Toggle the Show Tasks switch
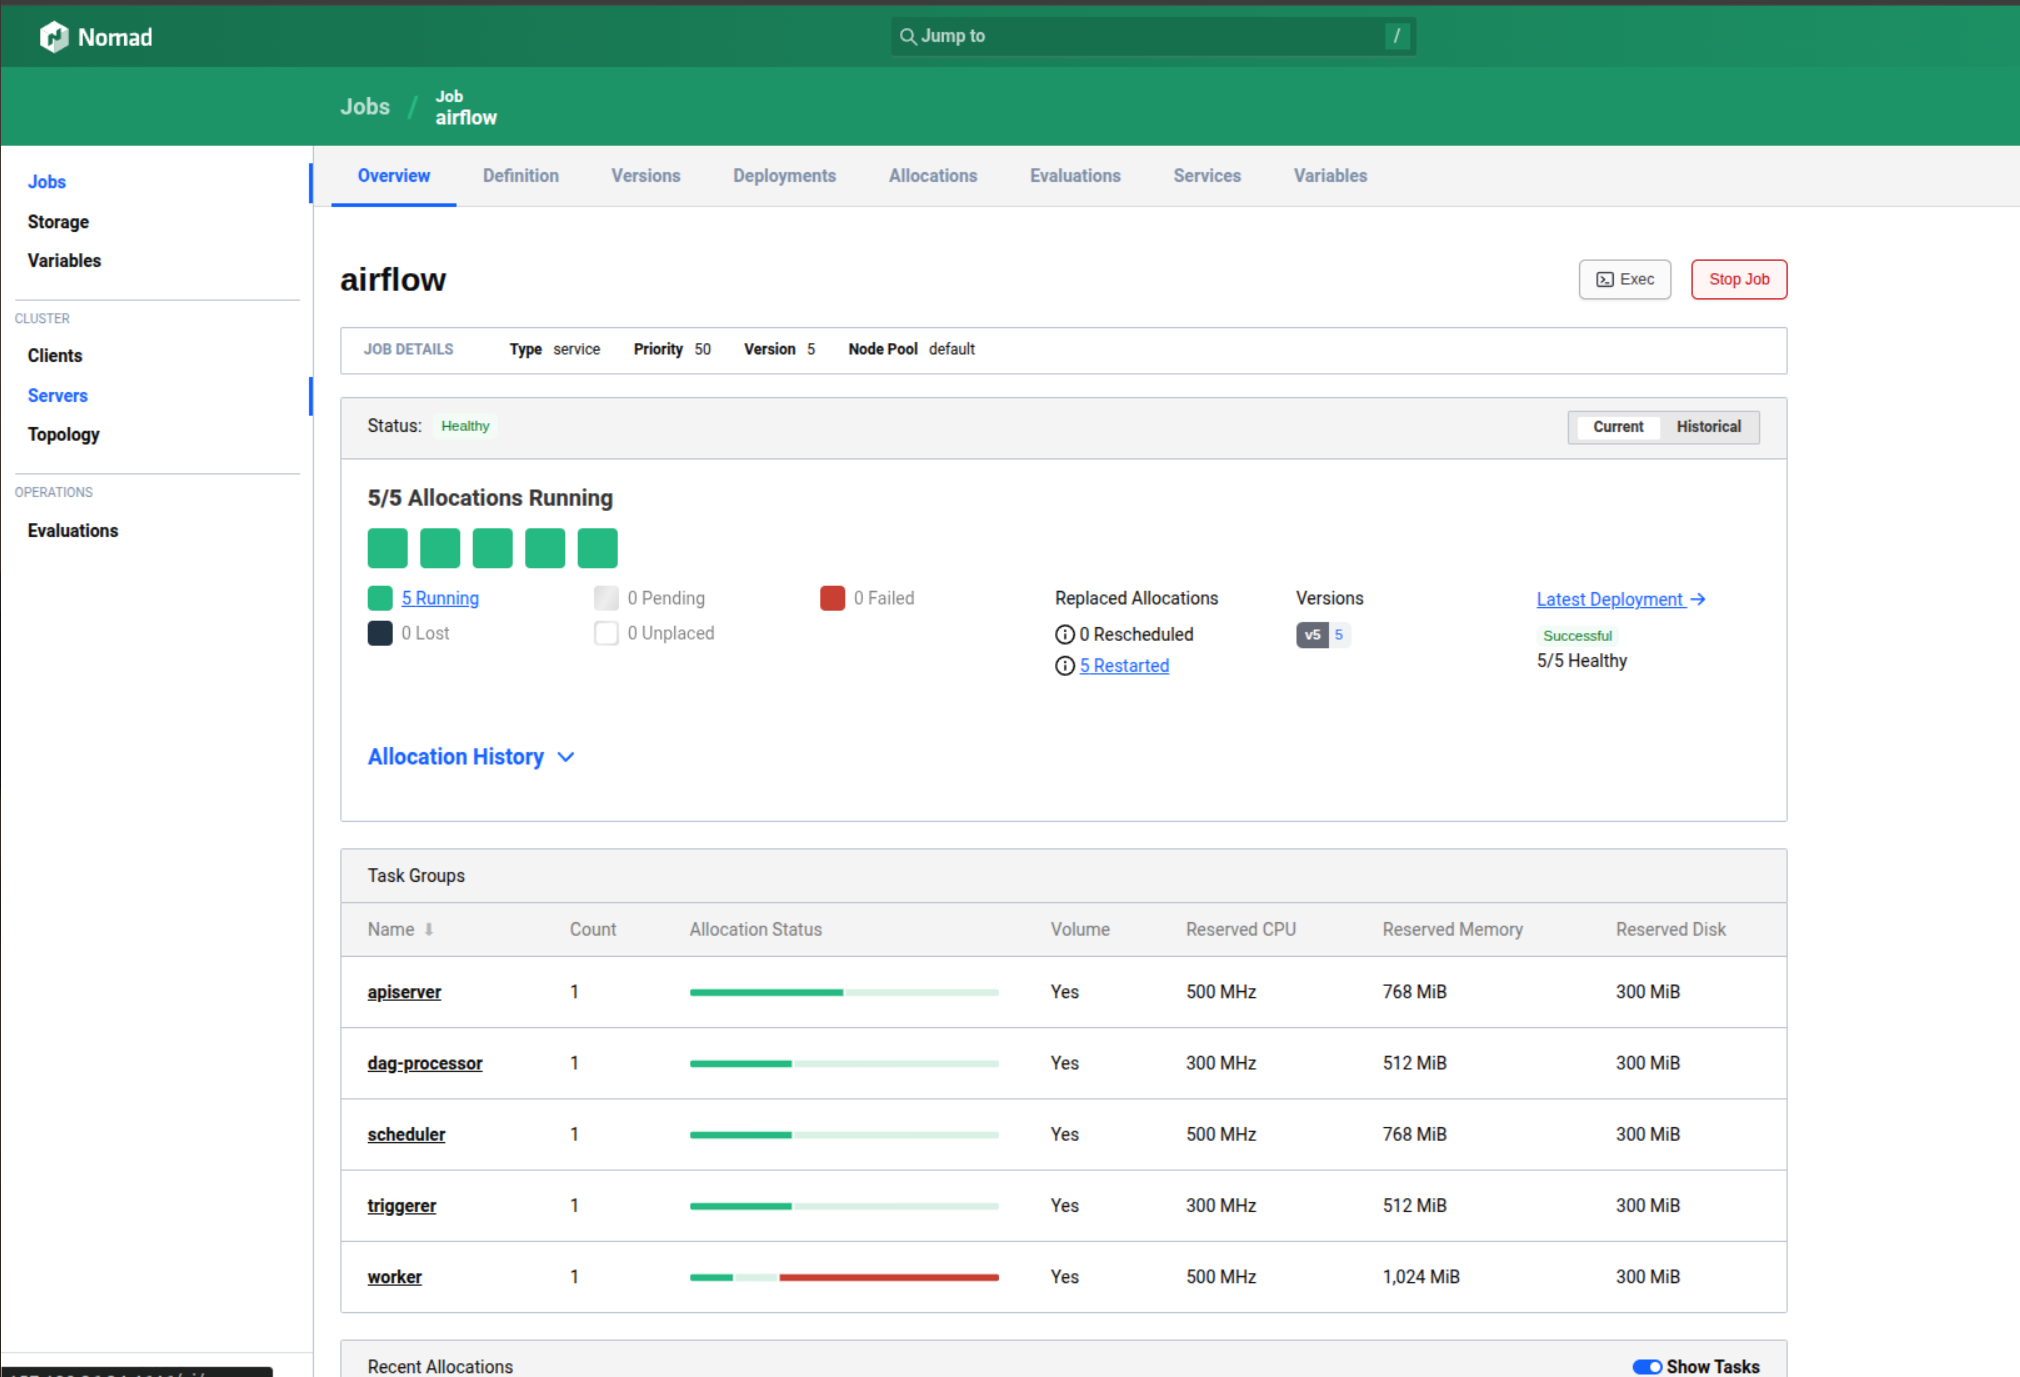 (1646, 1366)
